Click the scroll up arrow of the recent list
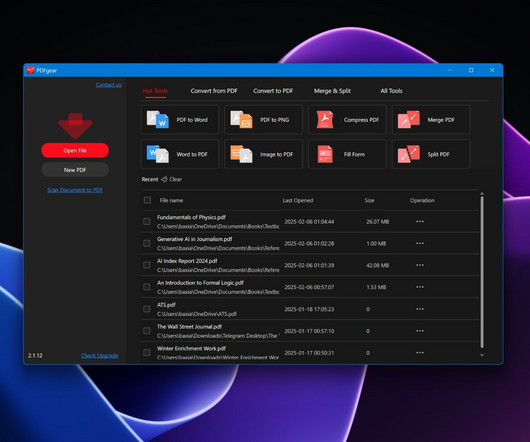The width and height of the screenshot is (530, 442). pyautogui.click(x=482, y=193)
